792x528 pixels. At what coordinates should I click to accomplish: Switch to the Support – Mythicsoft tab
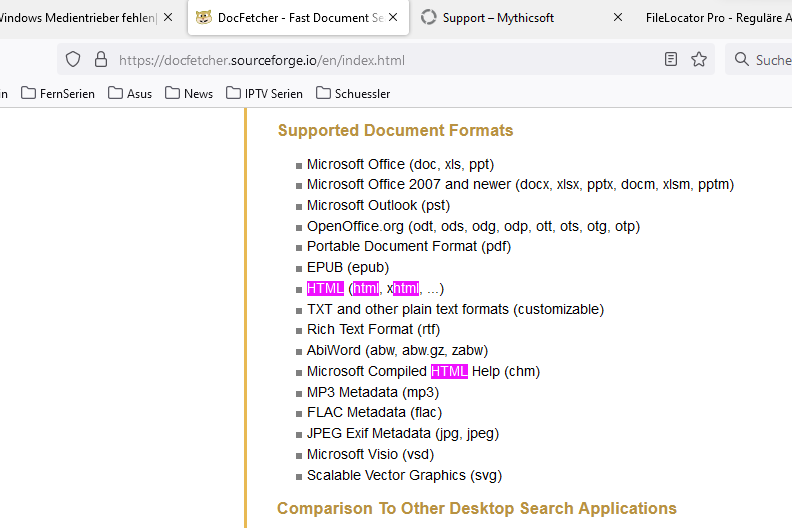[498, 18]
